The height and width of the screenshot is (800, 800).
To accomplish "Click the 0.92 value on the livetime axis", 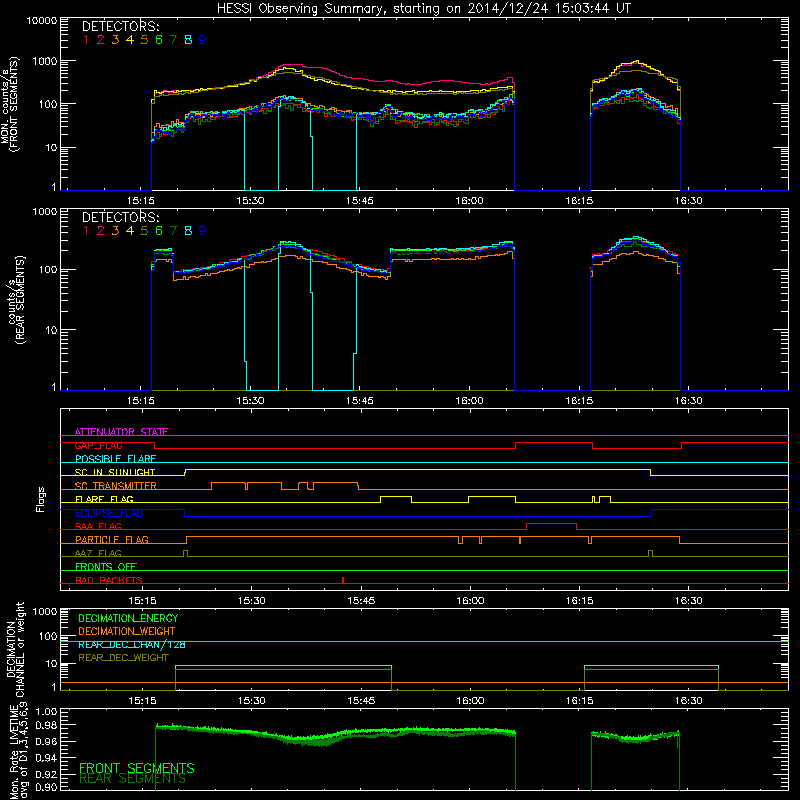I will pos(45,774).
